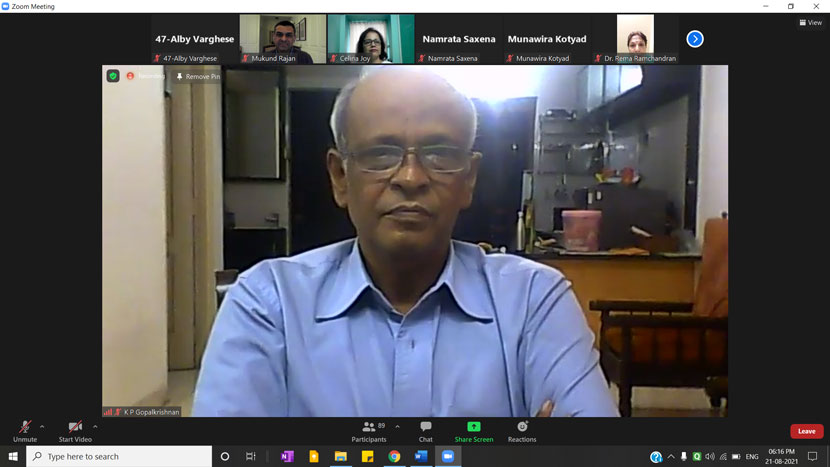830x467 pixels.
Task: Click Share Screen button
Action: (474, 431)
